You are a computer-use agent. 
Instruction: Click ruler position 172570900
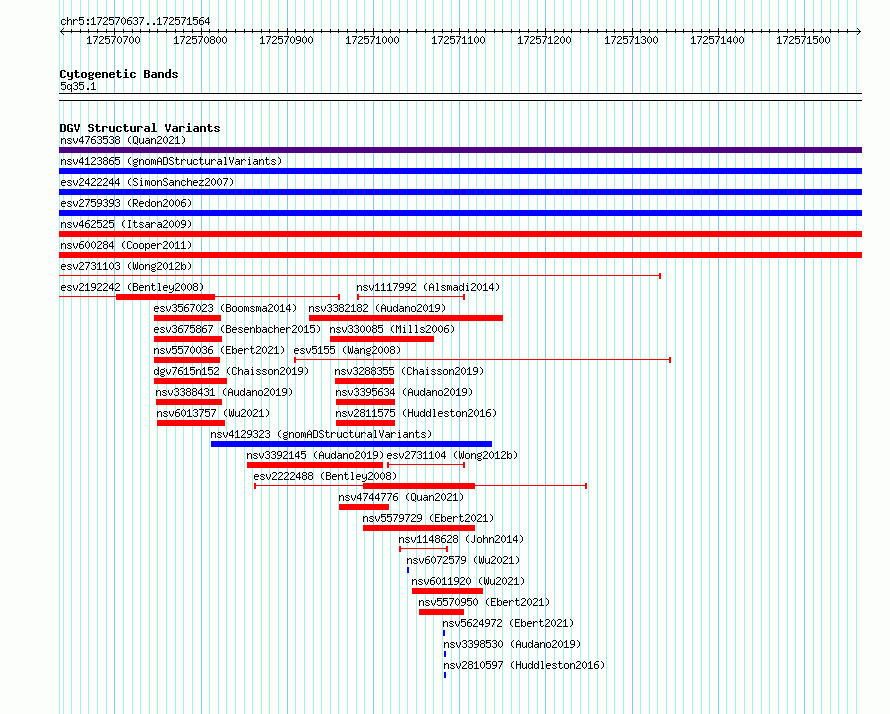pos(286,40)
